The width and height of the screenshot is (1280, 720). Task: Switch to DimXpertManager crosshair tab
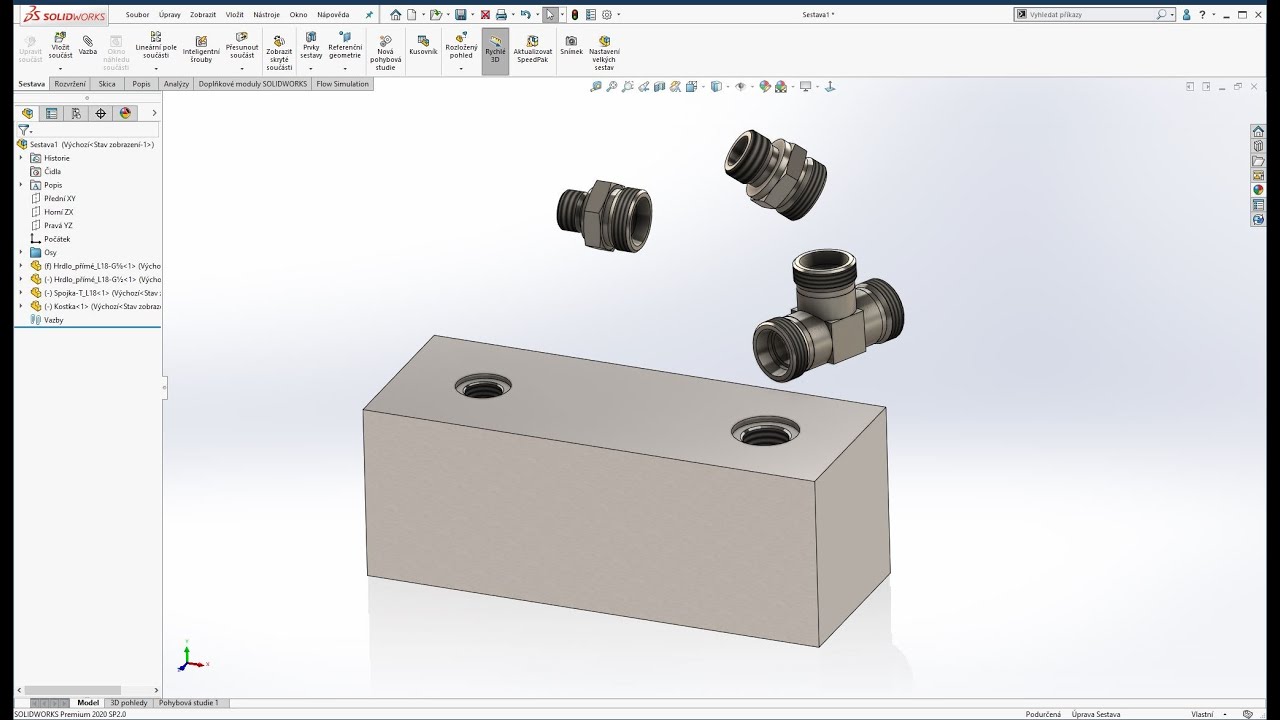pos(100,113)
